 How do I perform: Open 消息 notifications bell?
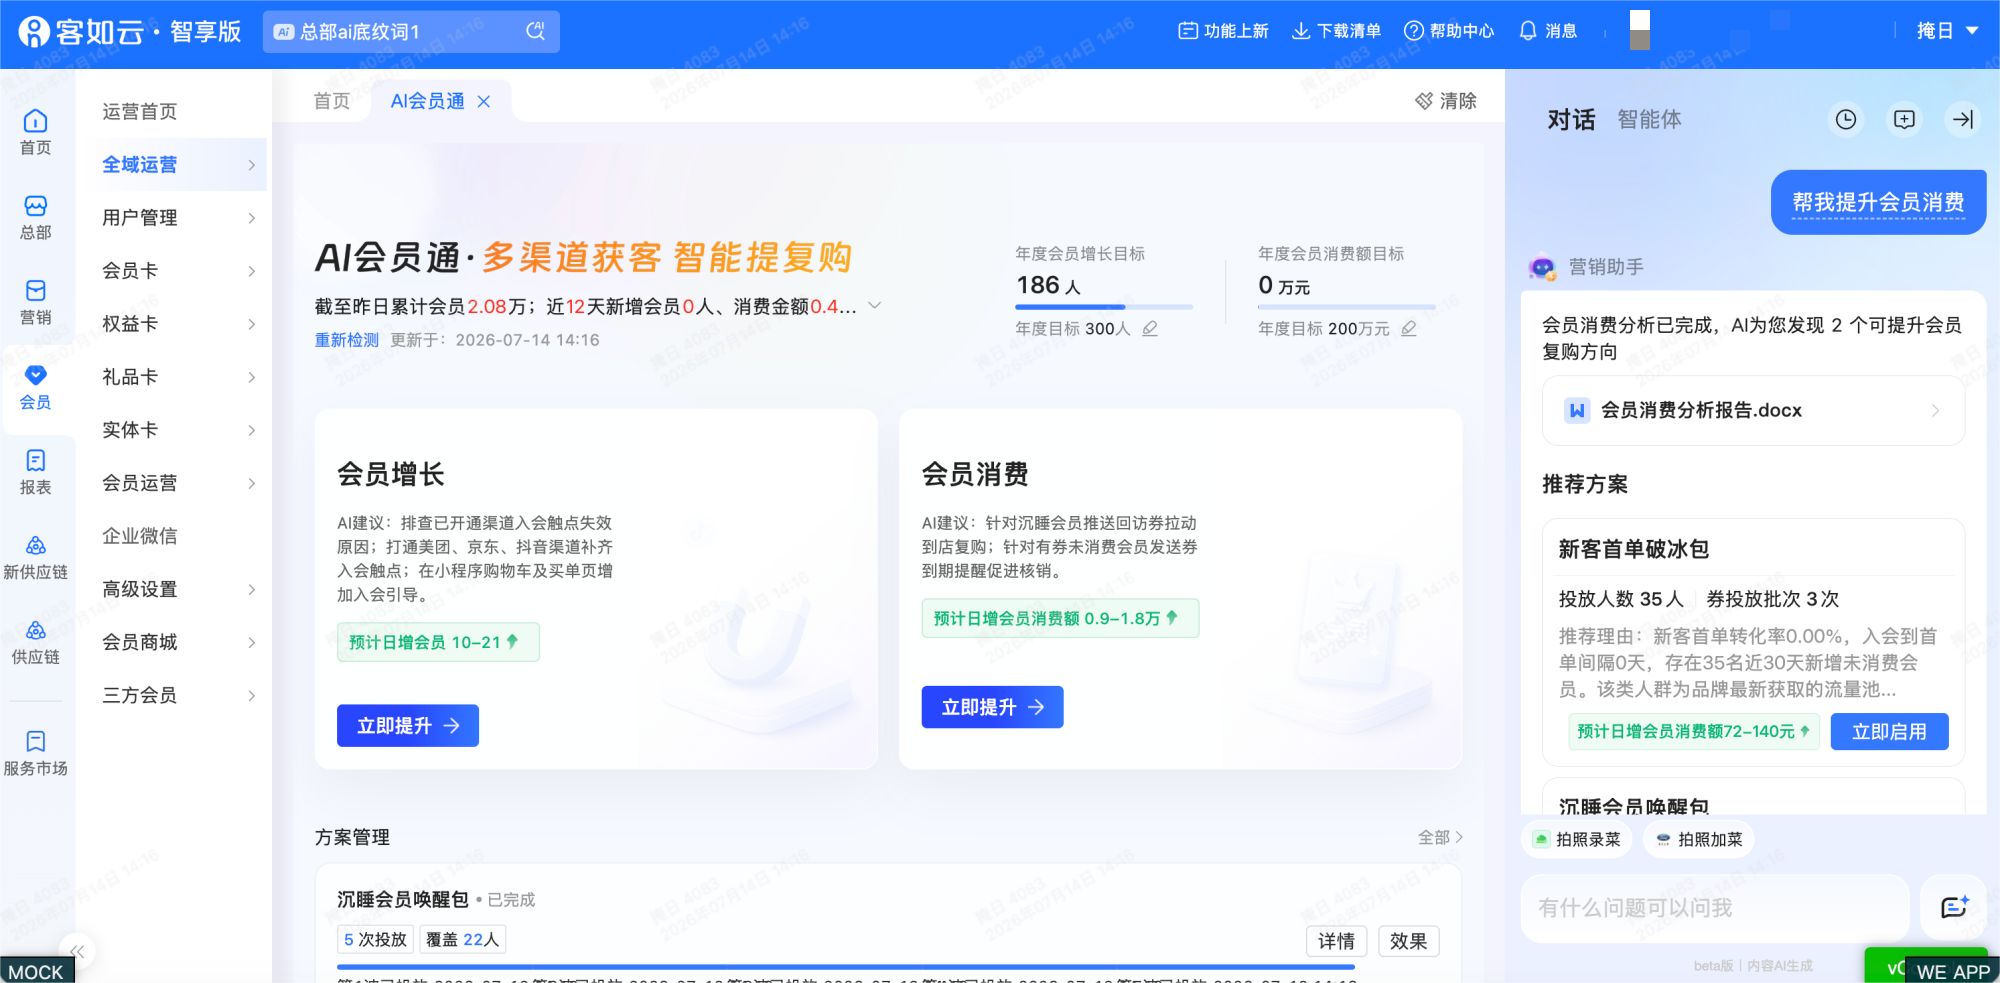1548,31
